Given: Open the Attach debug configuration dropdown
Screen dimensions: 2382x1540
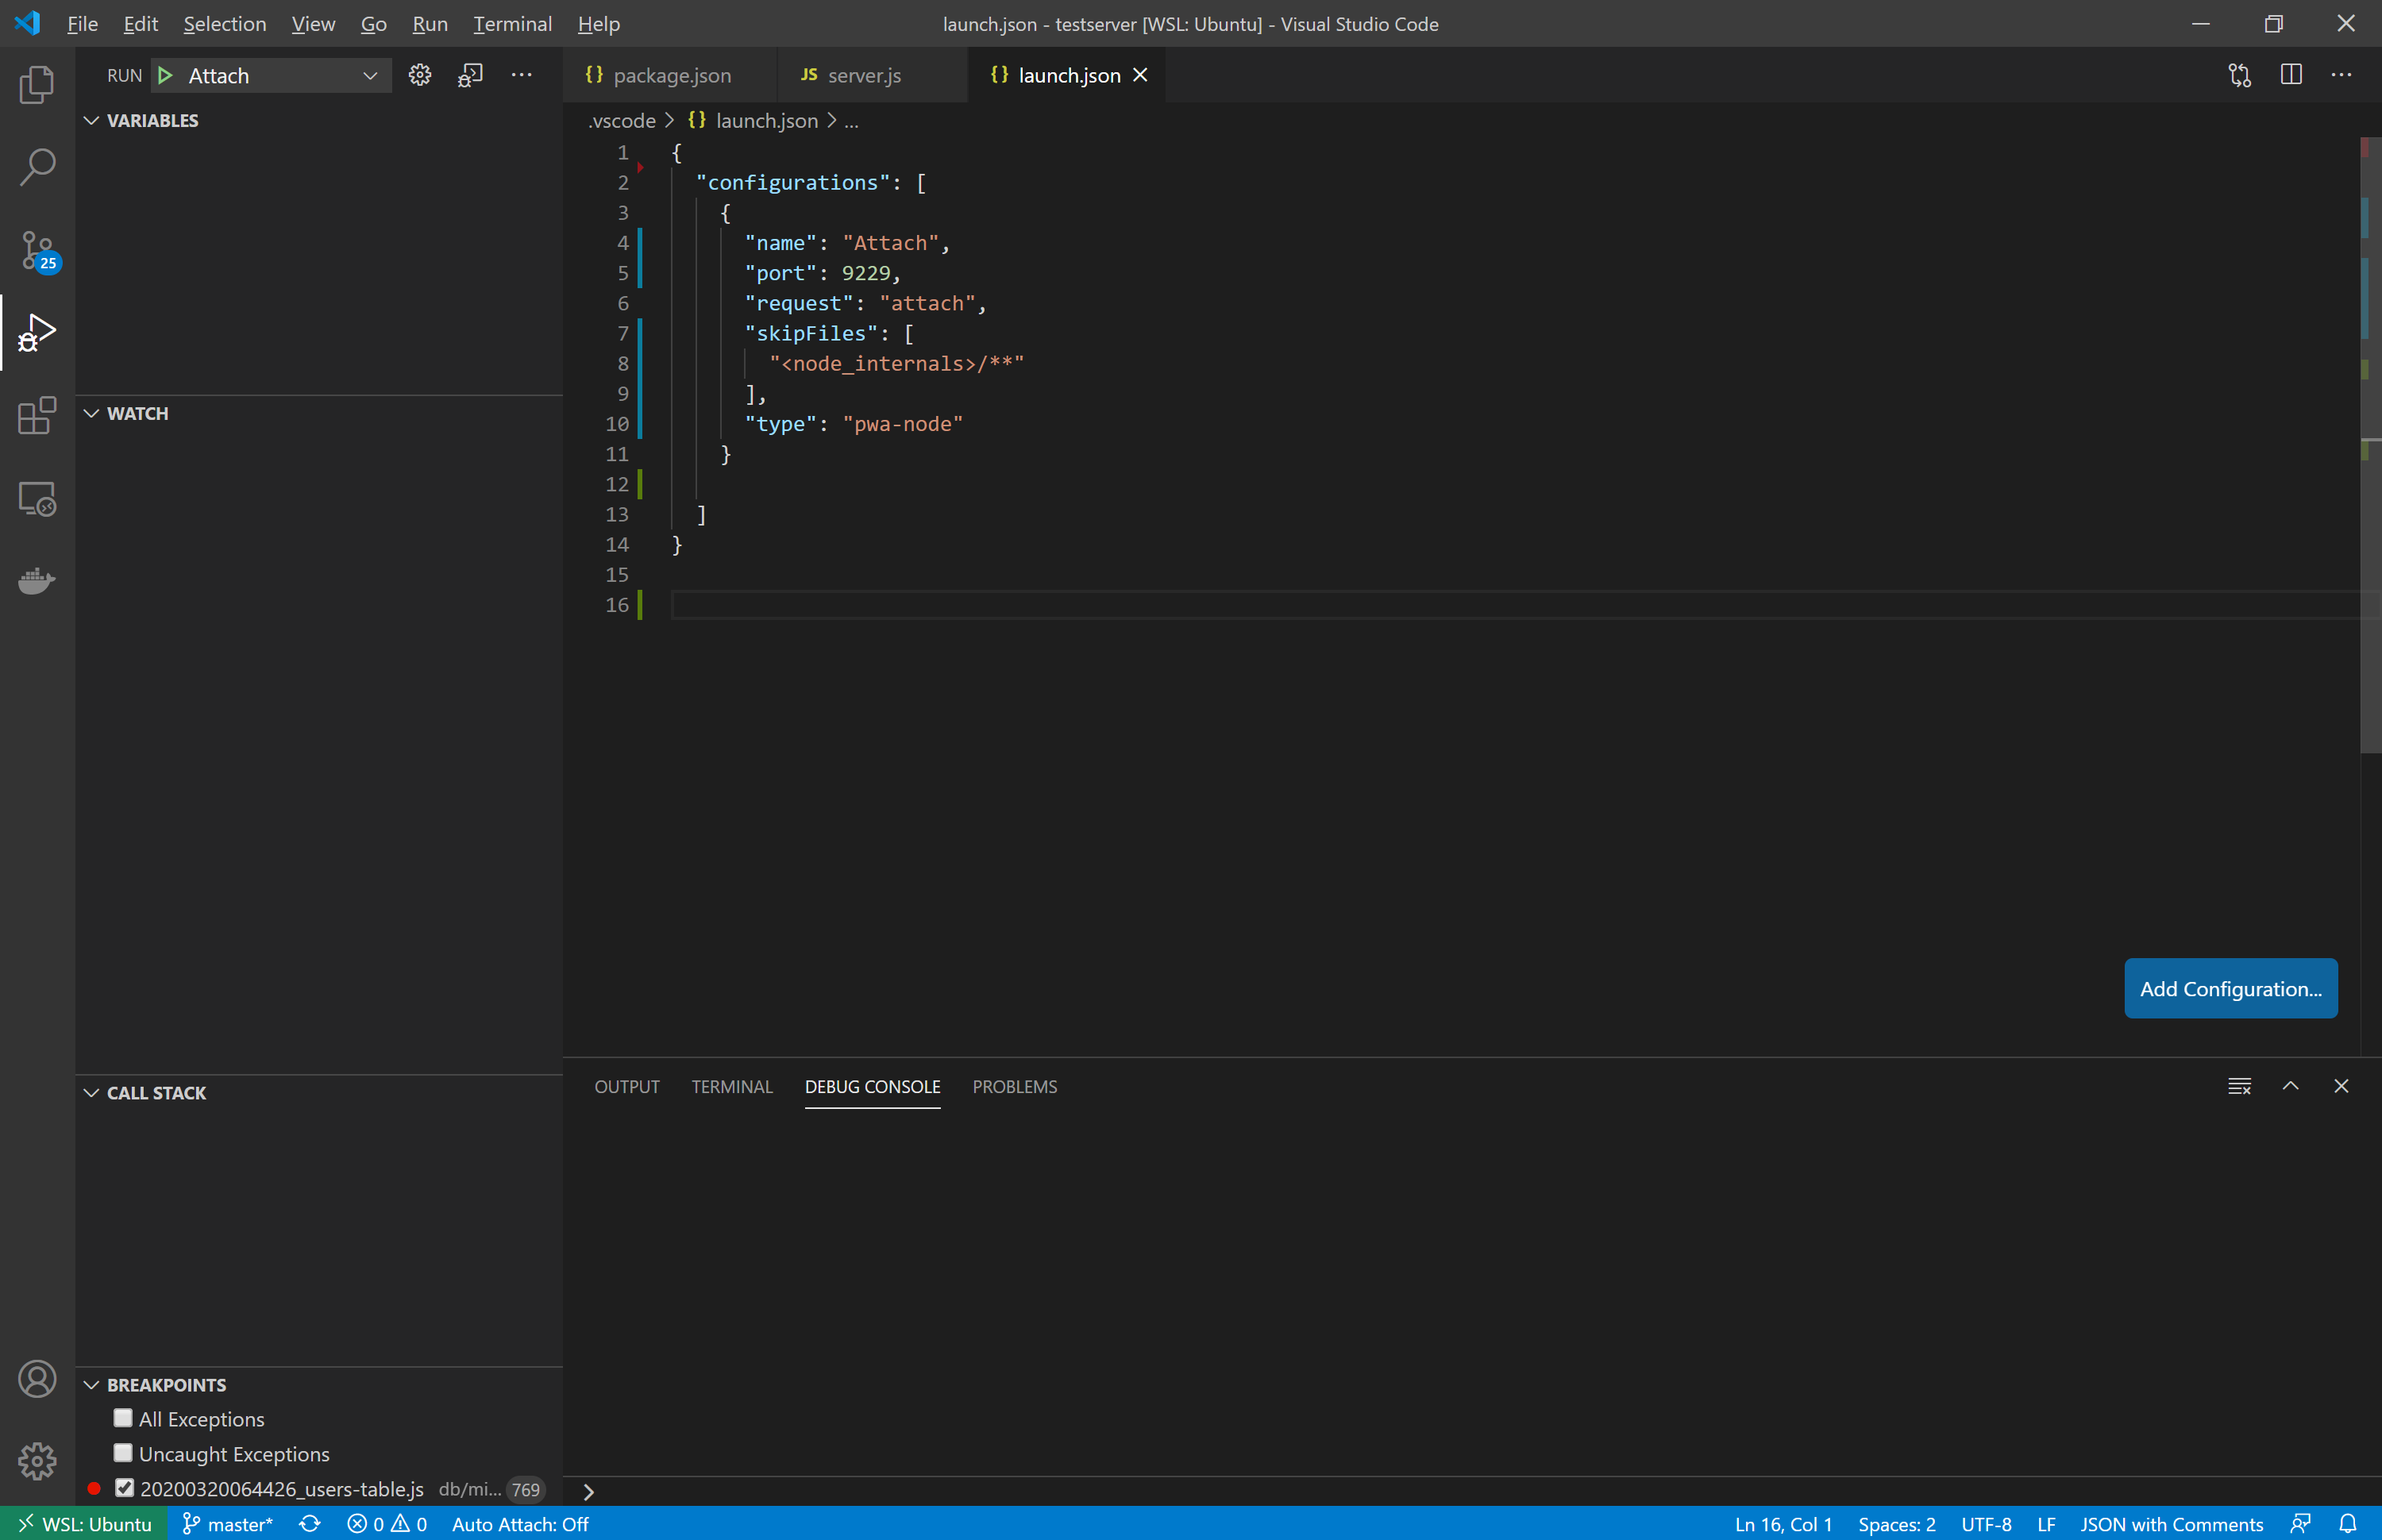Looking at the screenshot, I should pyautogui.click(x=369, y=76).
